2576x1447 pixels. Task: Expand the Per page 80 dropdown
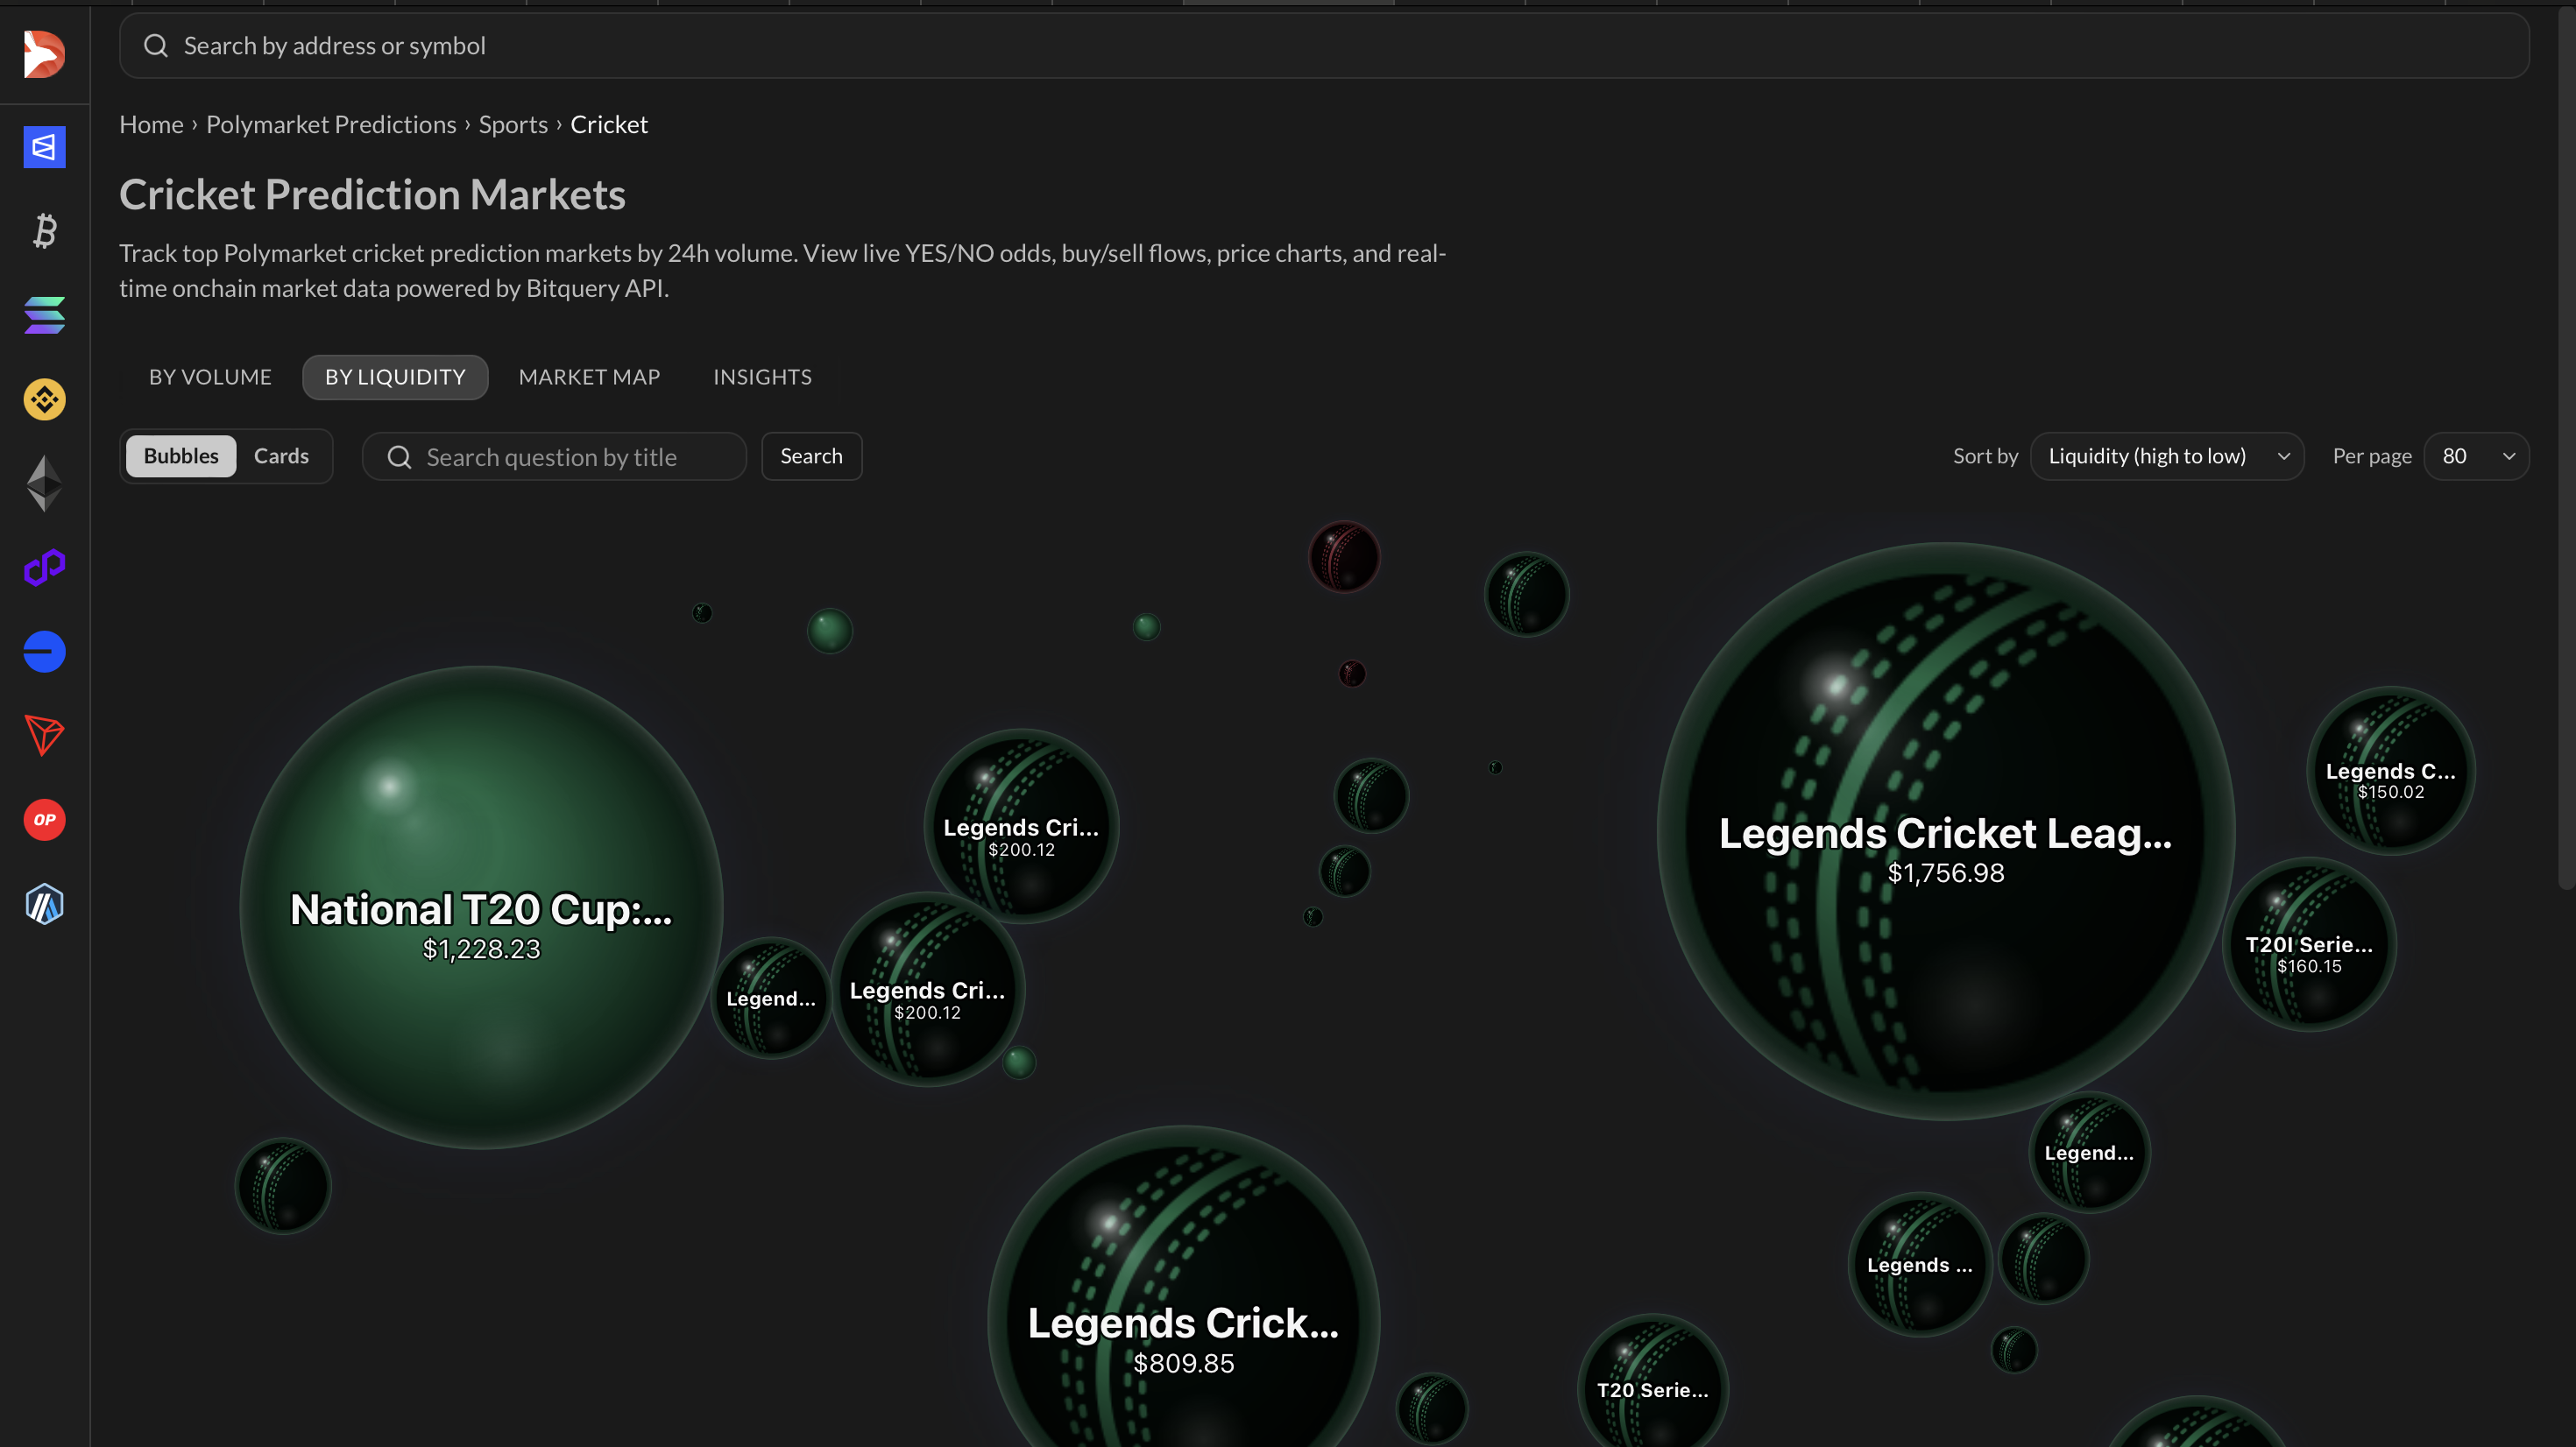point(2476,456)
